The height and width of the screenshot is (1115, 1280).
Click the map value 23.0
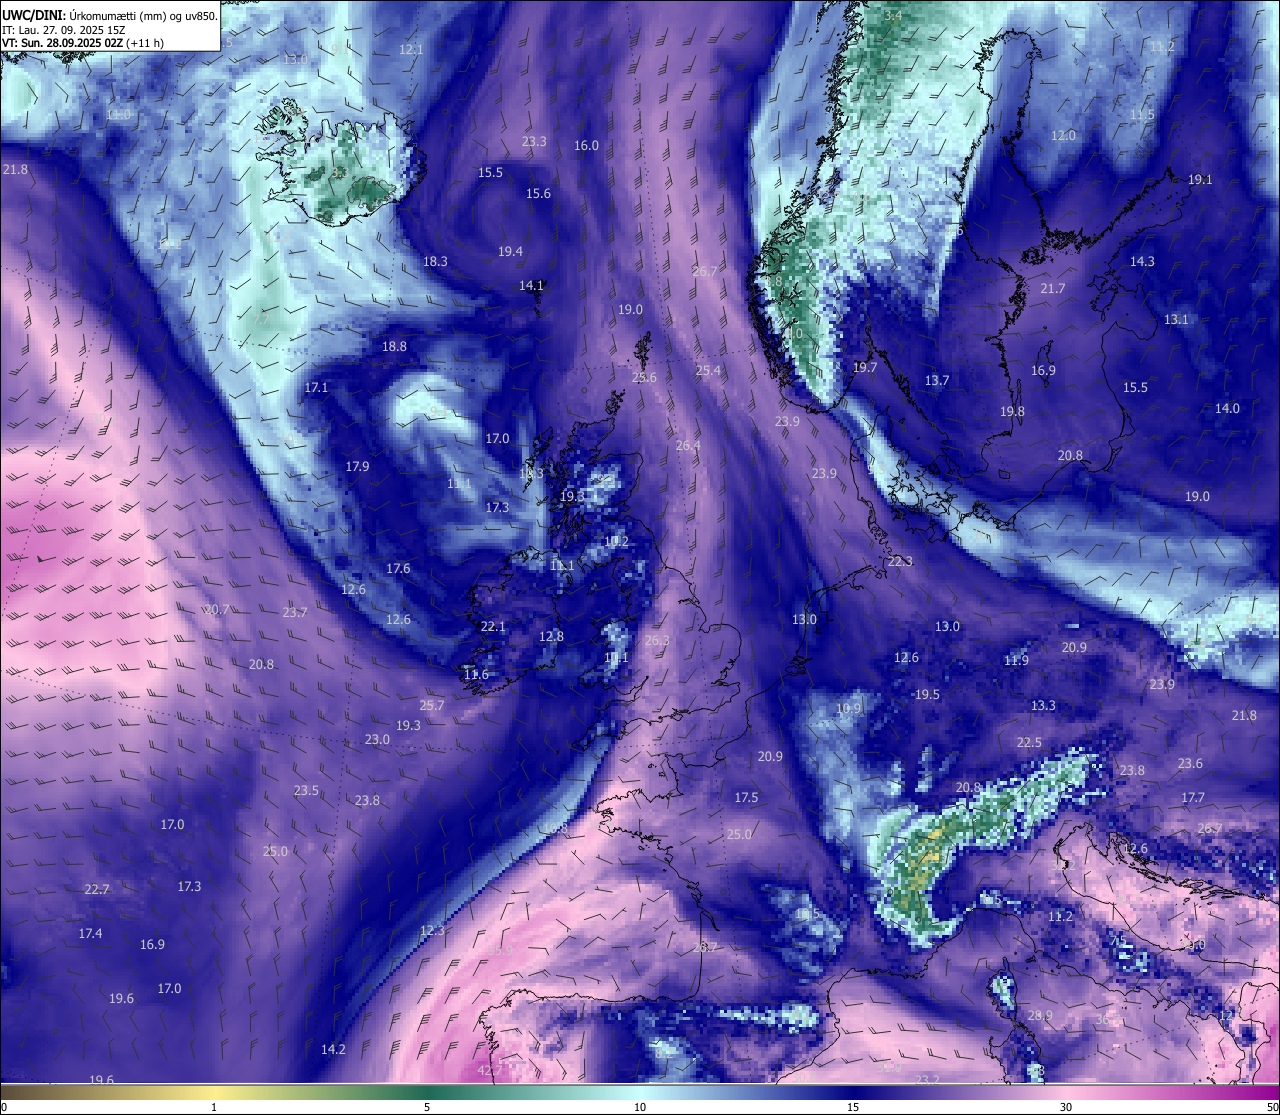(376, 739)
